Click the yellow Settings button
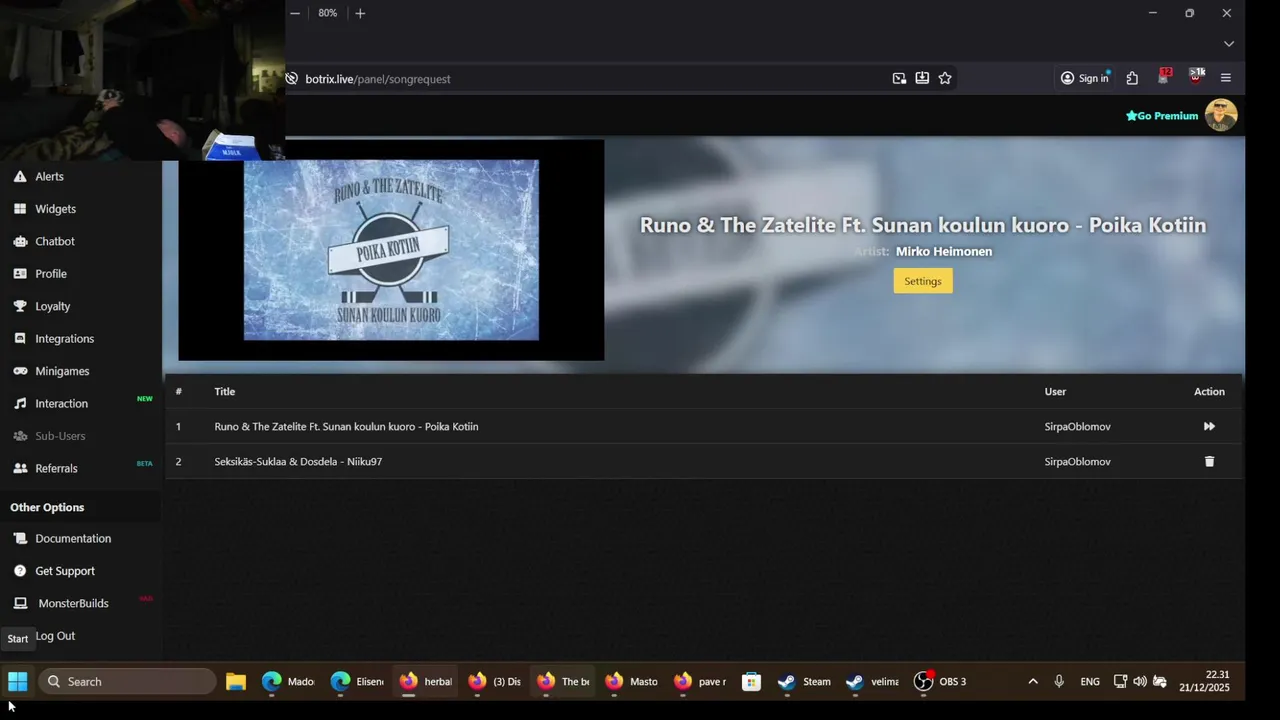This screenshot has height=720, width=1280. pos(923,281)
